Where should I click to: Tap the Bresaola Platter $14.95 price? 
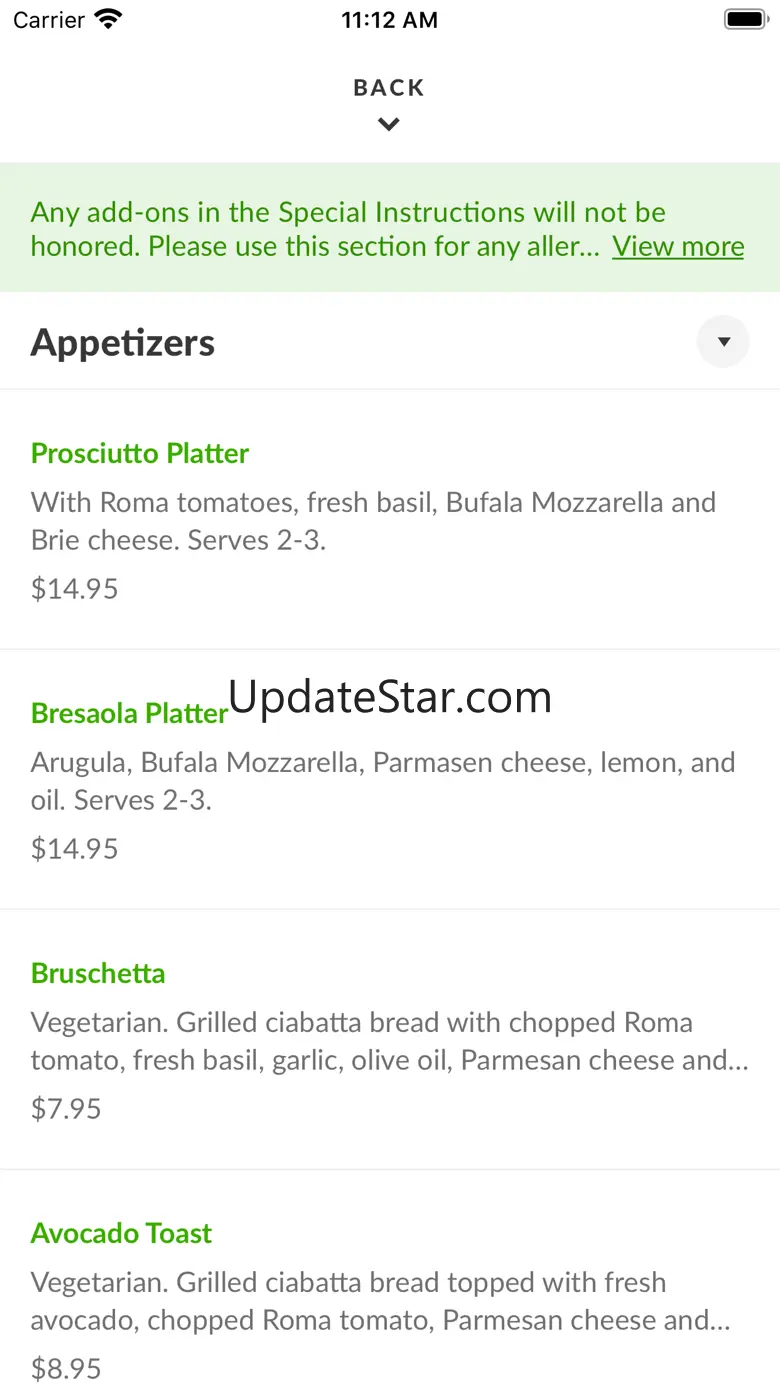(75, 848)
